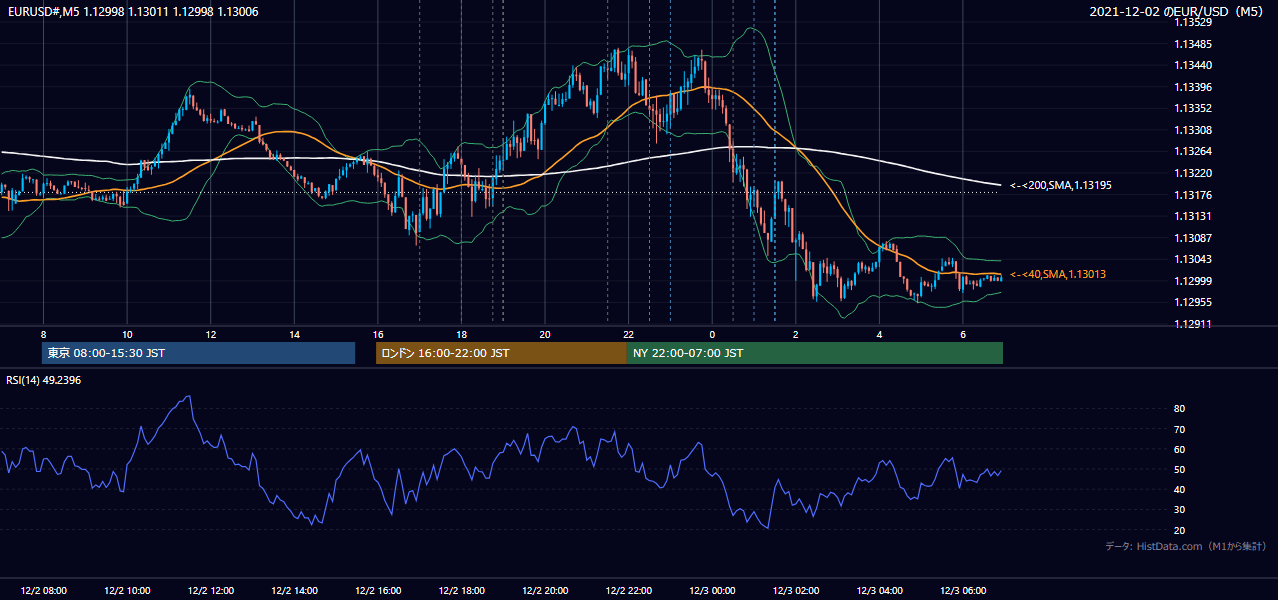Click price axis value 1.13043
The width and height of the screenshot is (1278, 600).
(1193, 259)
